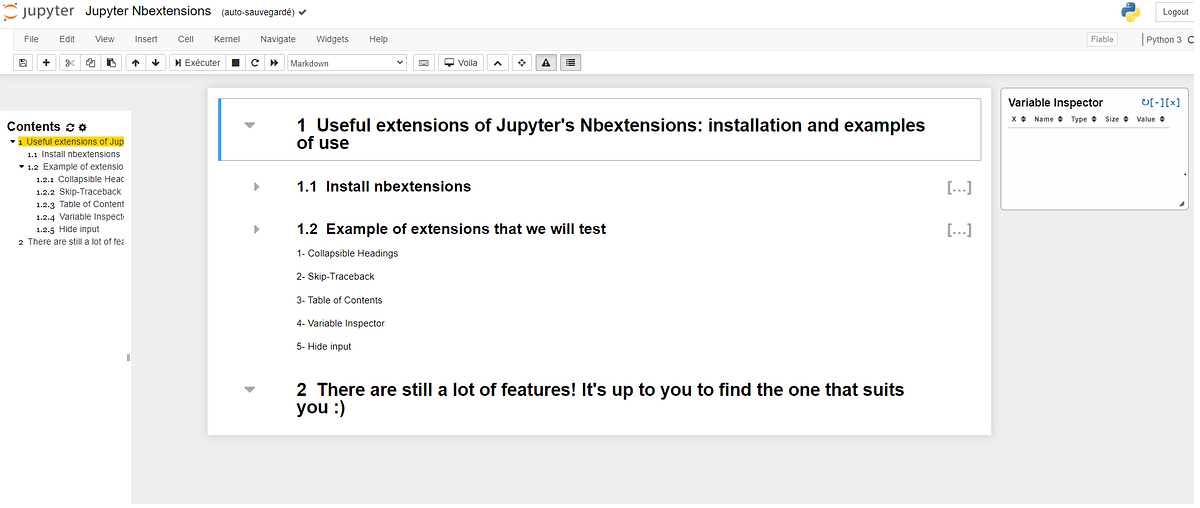Viewport: 1200px width, 508px height.
Task: Click the Jupyter logo
Action: point(38,11)
